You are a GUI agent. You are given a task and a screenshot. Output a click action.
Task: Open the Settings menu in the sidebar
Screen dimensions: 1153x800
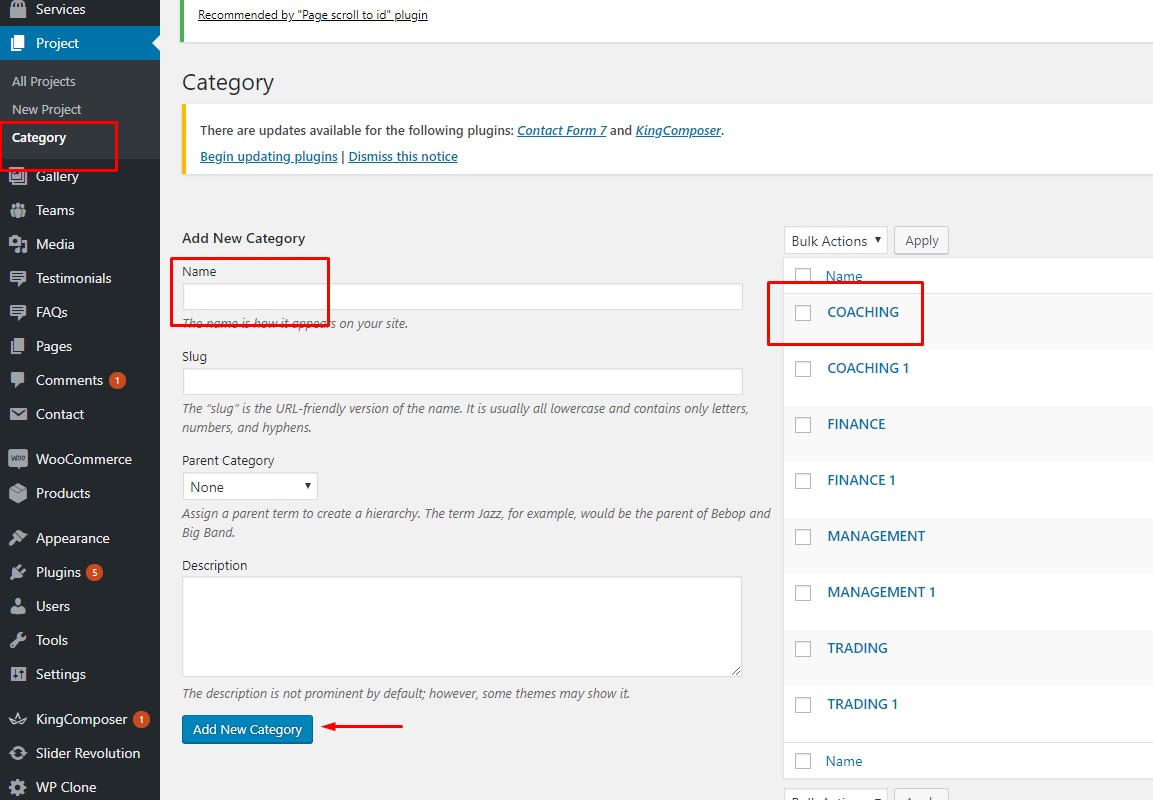pos(60,674)
